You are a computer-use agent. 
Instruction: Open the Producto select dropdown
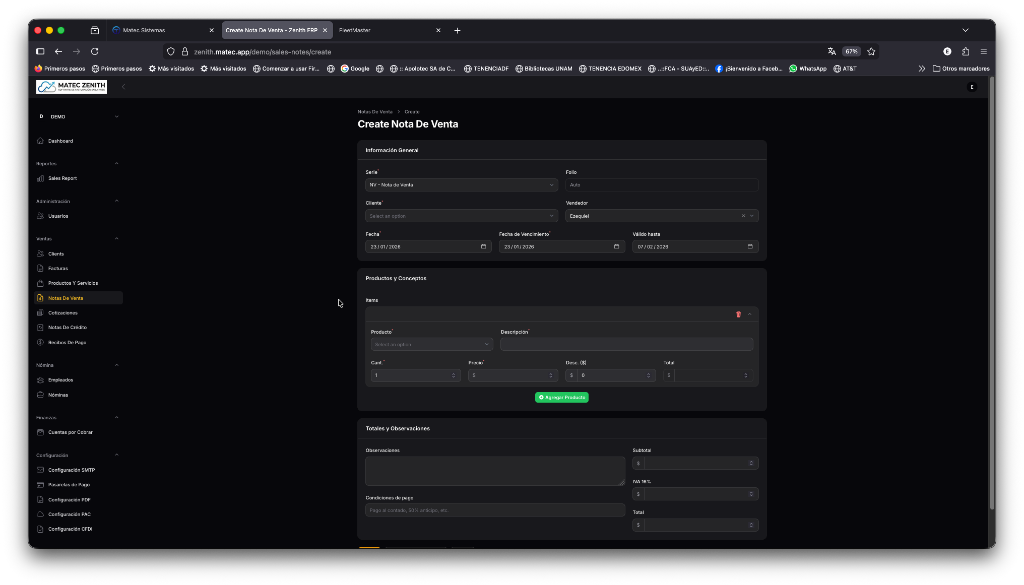click(x=431, y=344)
